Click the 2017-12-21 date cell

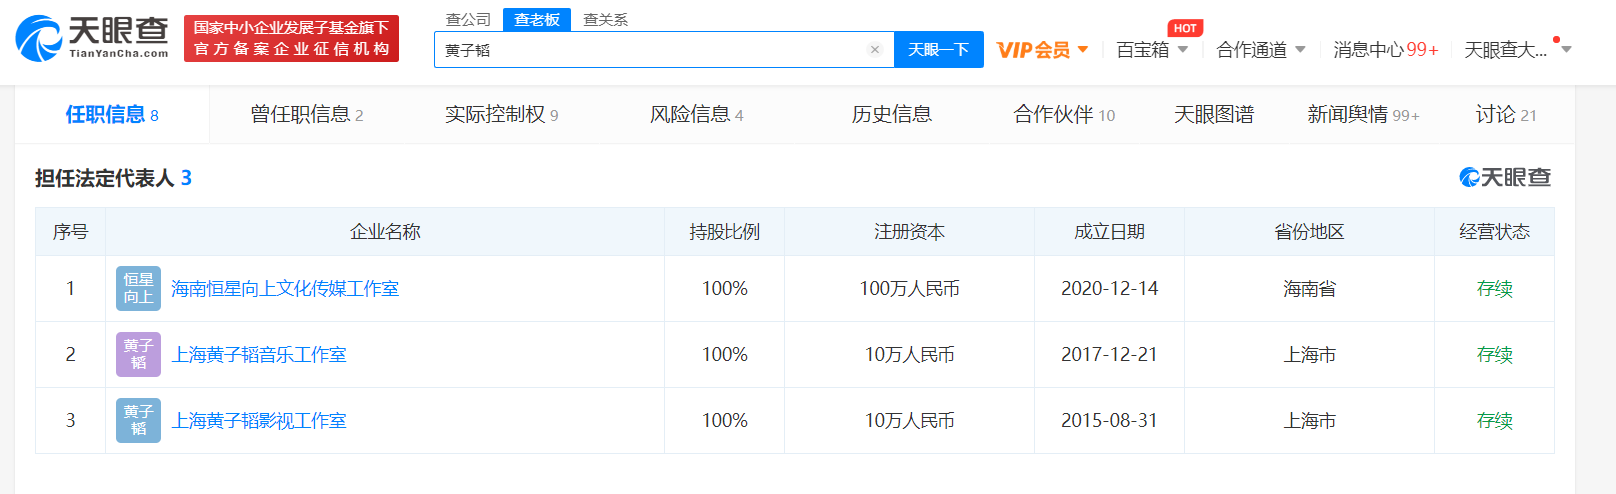coord(1109,355)
